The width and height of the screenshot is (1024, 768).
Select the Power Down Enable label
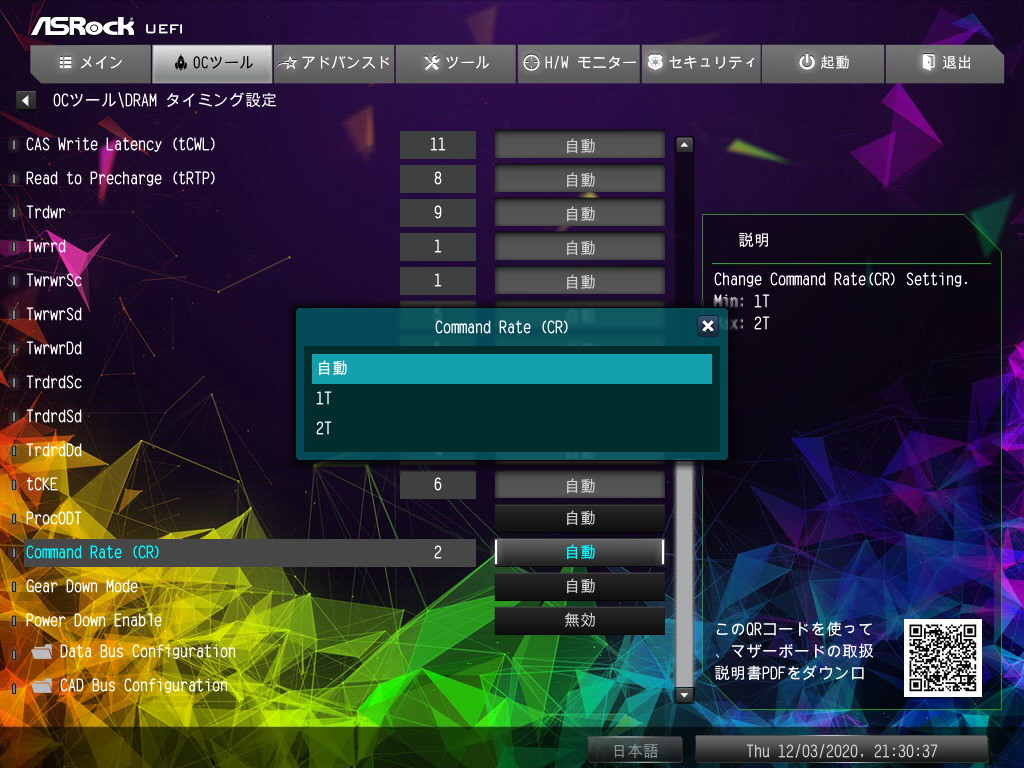93,620
